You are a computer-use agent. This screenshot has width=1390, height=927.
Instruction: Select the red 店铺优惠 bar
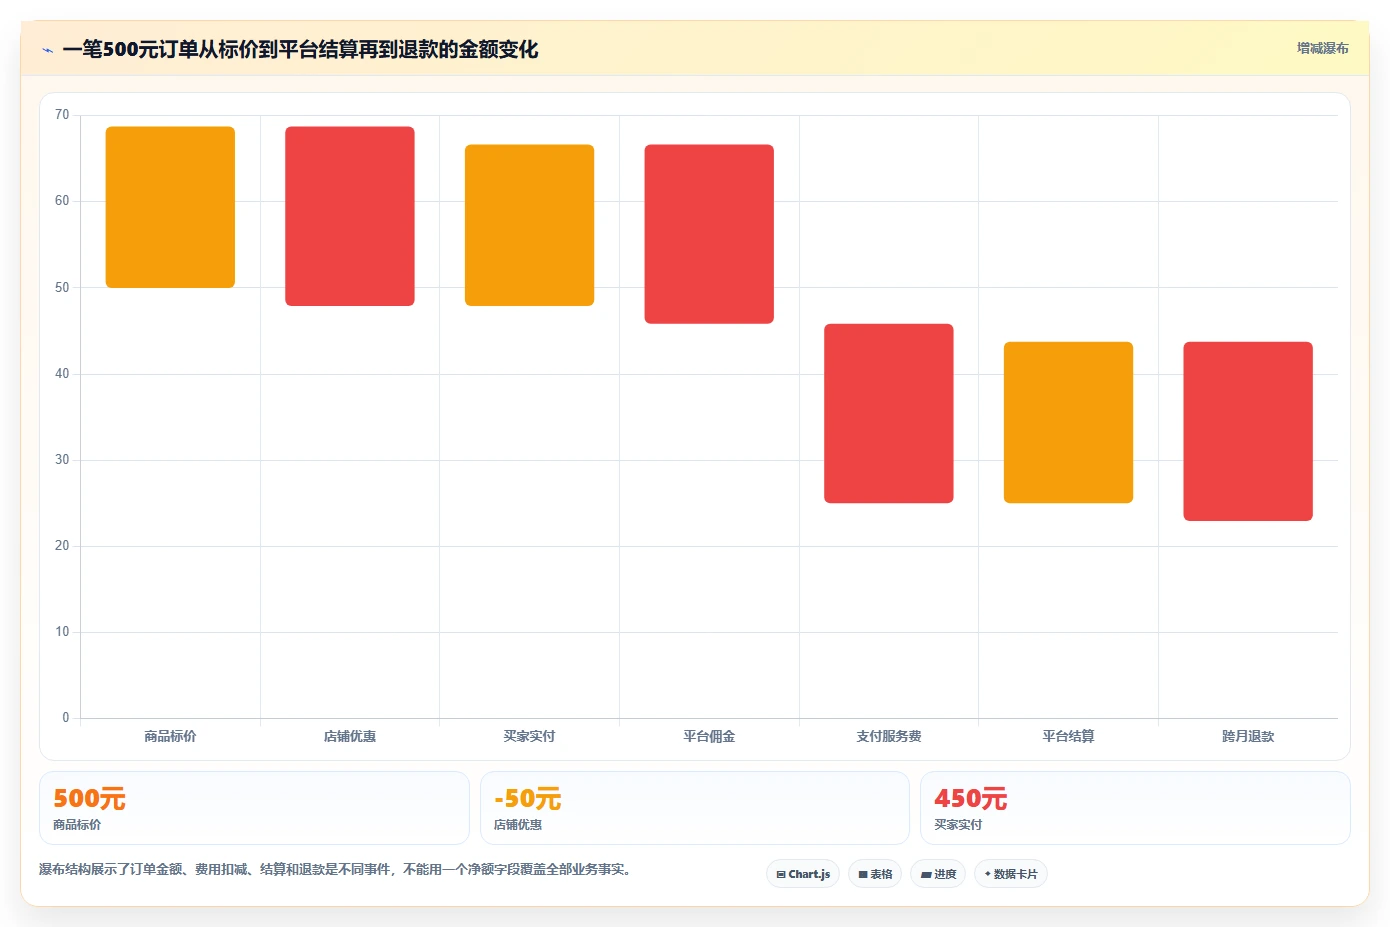click(x=350, y=216)
